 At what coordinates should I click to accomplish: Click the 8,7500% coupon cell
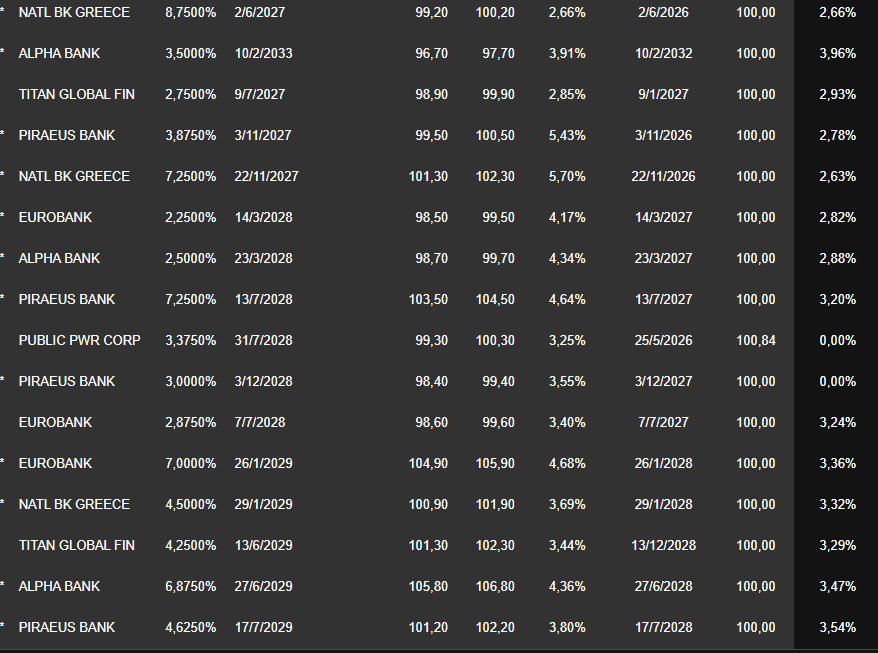pyautogui.click(x=190, y=12)
